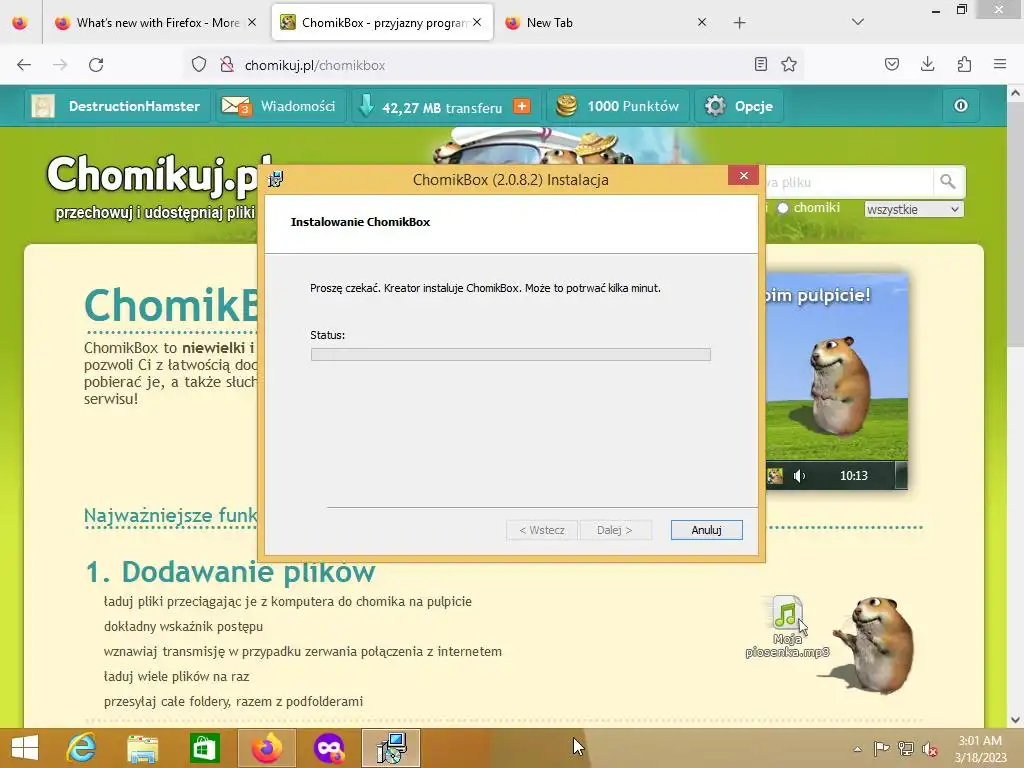Viewport: 1024px width, 768px height.
Task: Click the page scrollbar up arrow
Action: click(x=1016, y=93)
